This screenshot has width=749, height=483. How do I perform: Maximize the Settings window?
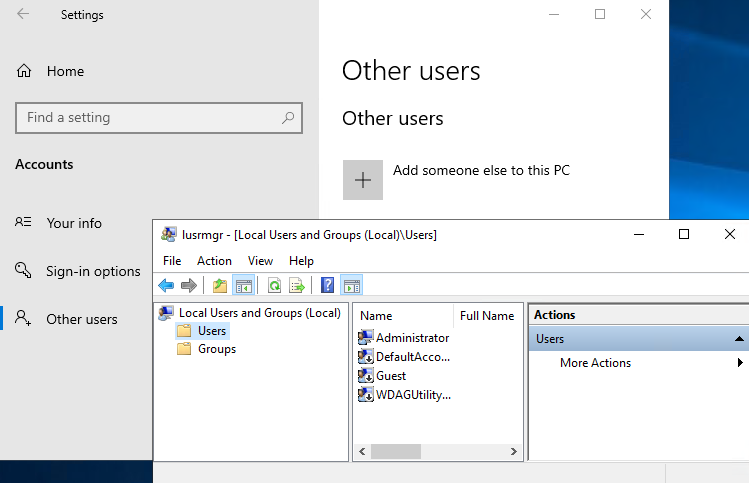point(600,14)
